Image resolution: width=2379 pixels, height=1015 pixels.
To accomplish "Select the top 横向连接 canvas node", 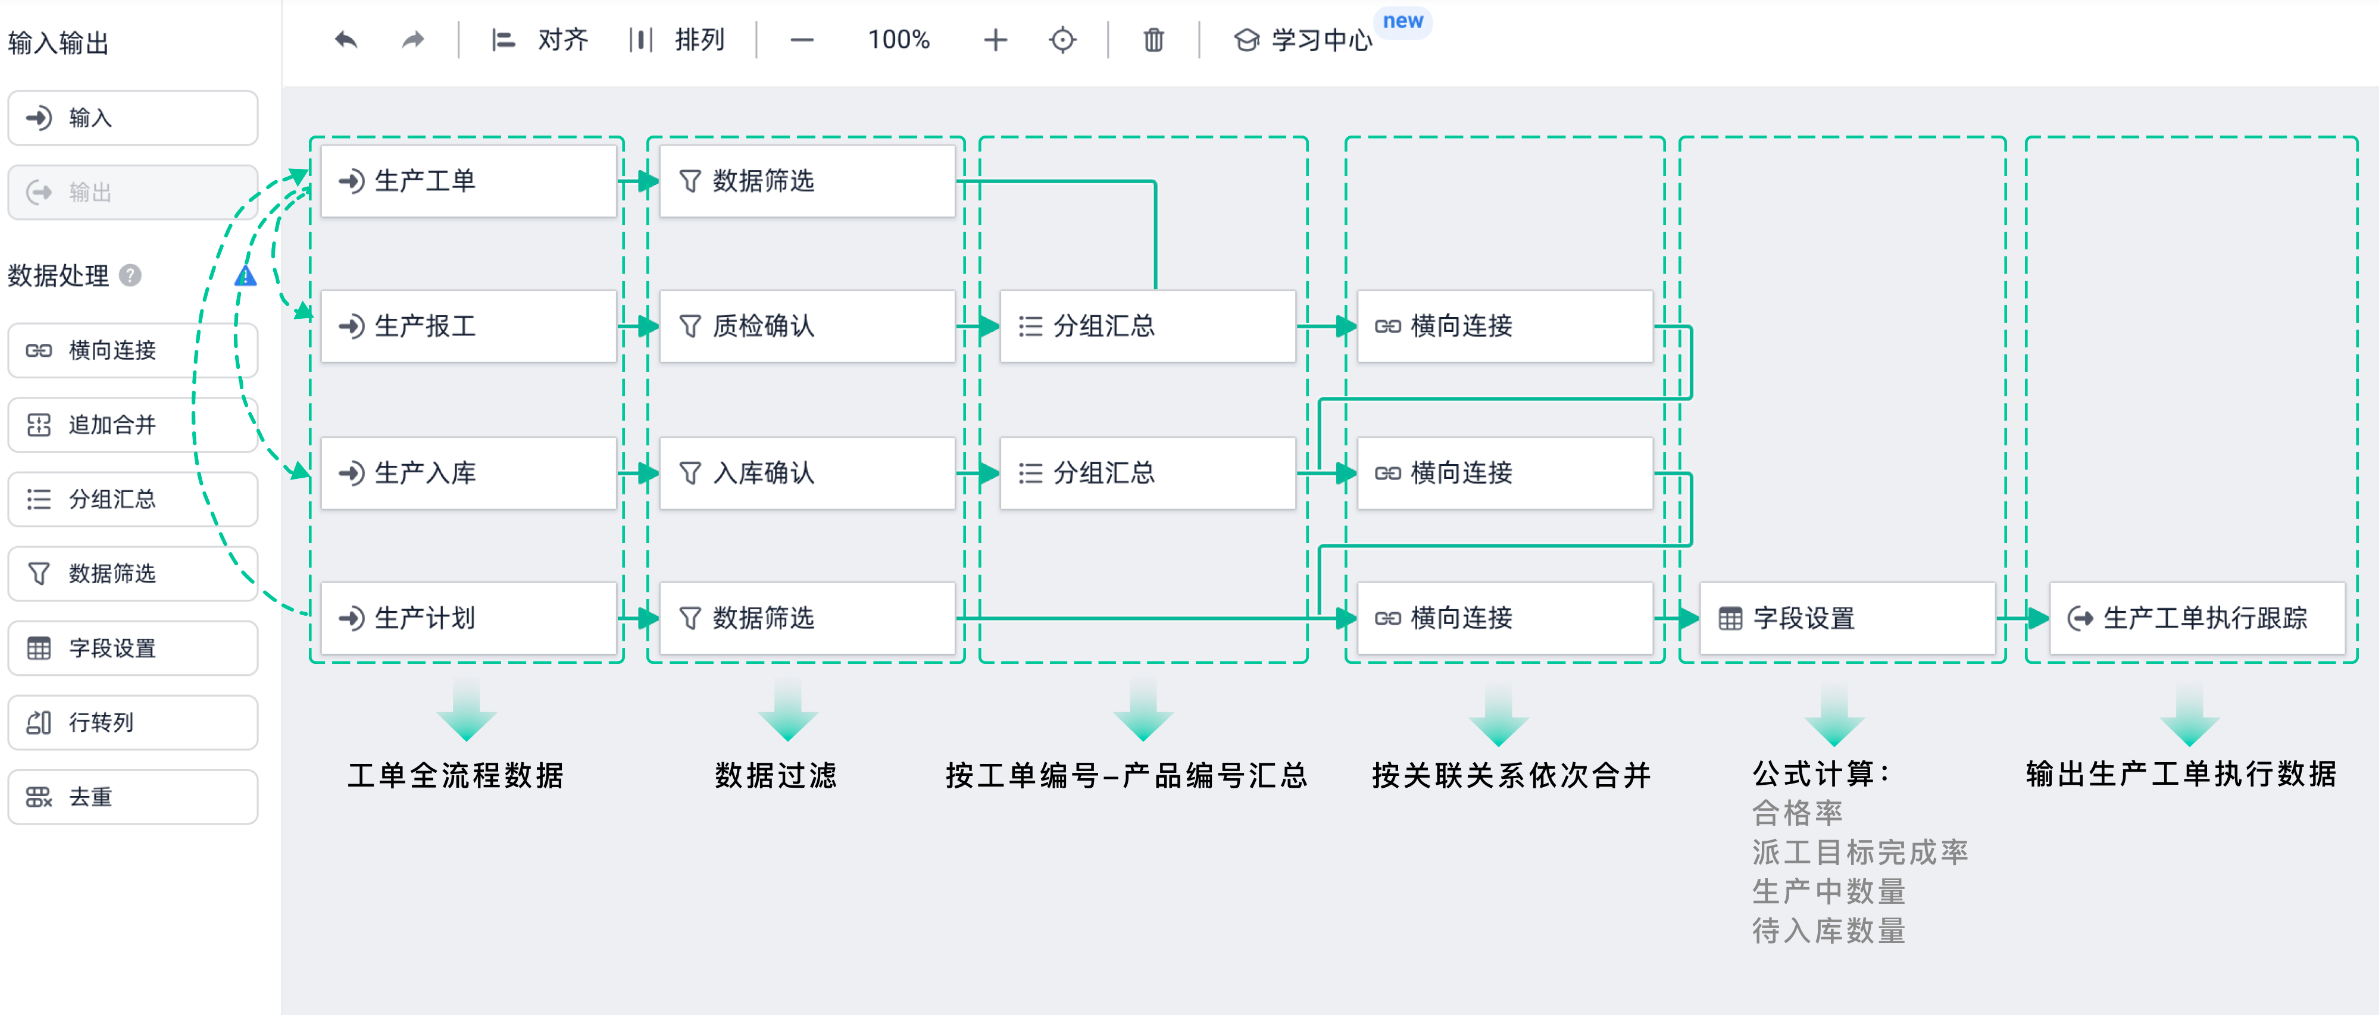I will click(x=1505, y=326).
